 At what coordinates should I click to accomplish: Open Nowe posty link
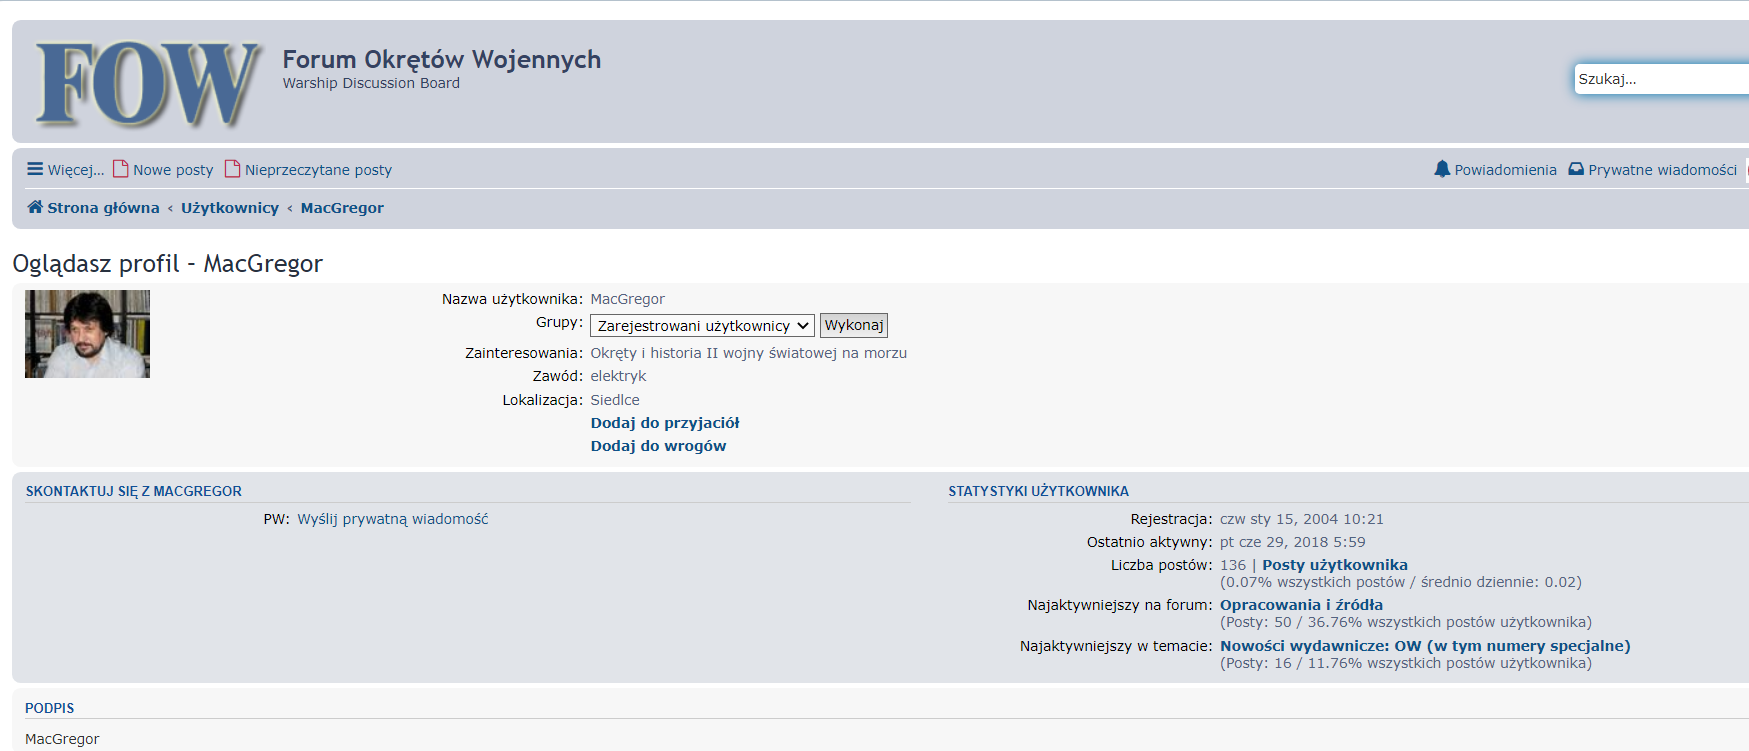click(x=173, y=170)
